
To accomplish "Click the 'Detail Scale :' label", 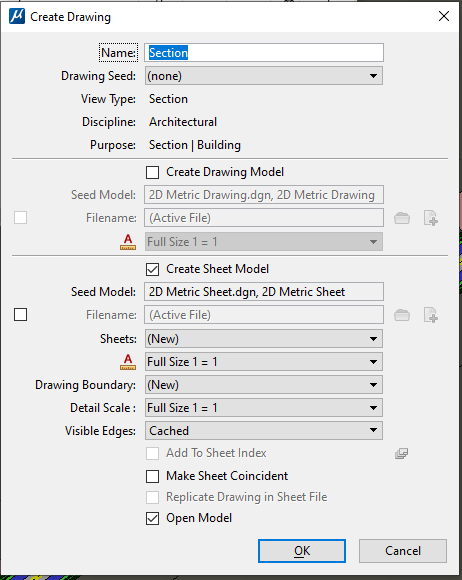I will point(103,408).
